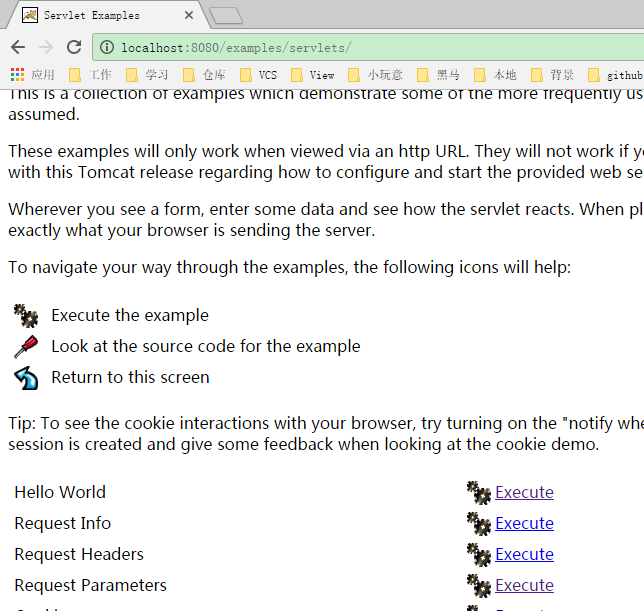Viewport: 644px width, 611px height.
Task: Open the 学习 bookmark folder
Action: [x=147, y=75]
